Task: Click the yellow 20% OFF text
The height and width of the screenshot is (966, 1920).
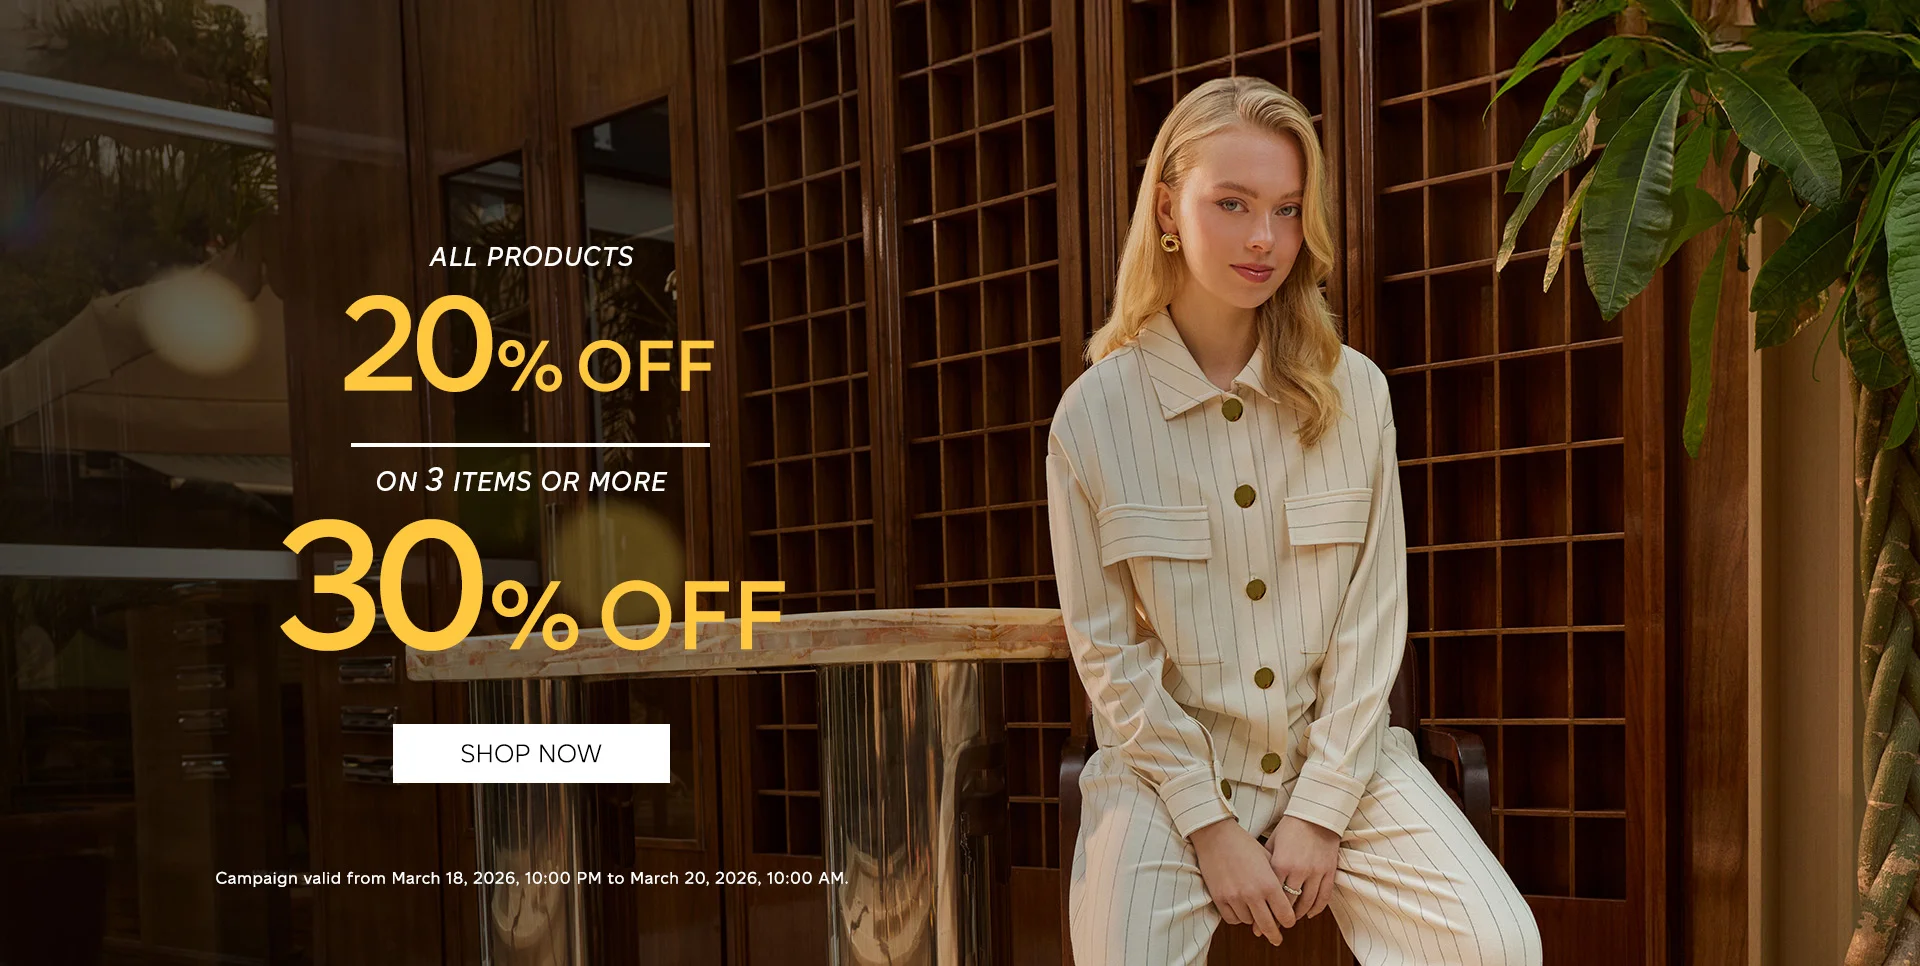Action: tap(528, 345)
